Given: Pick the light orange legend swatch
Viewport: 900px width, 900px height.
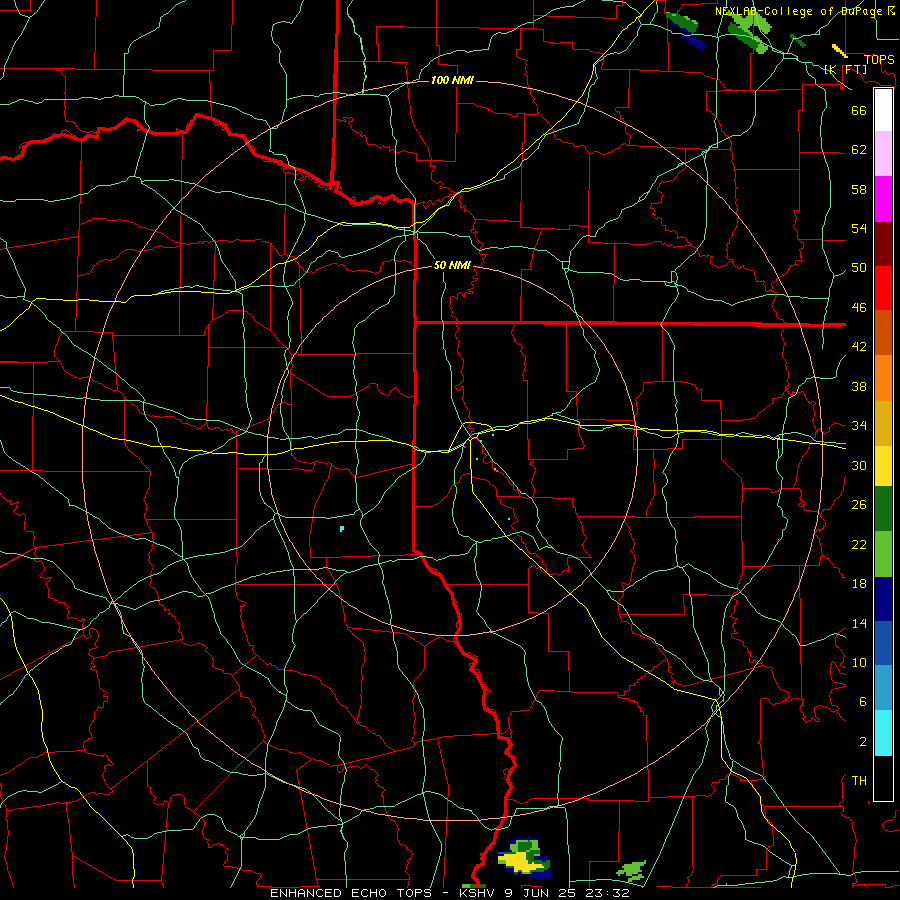Looking at the screenshot, I should (x=883, y=378).
